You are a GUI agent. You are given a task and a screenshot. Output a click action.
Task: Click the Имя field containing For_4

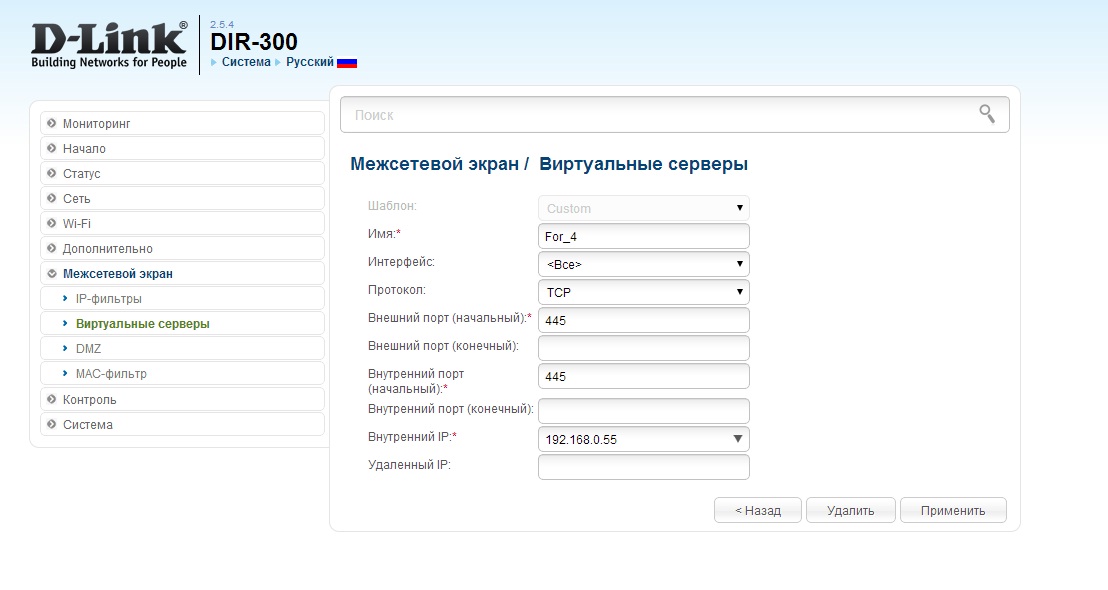pyautogui.click(x=644, y=236)
